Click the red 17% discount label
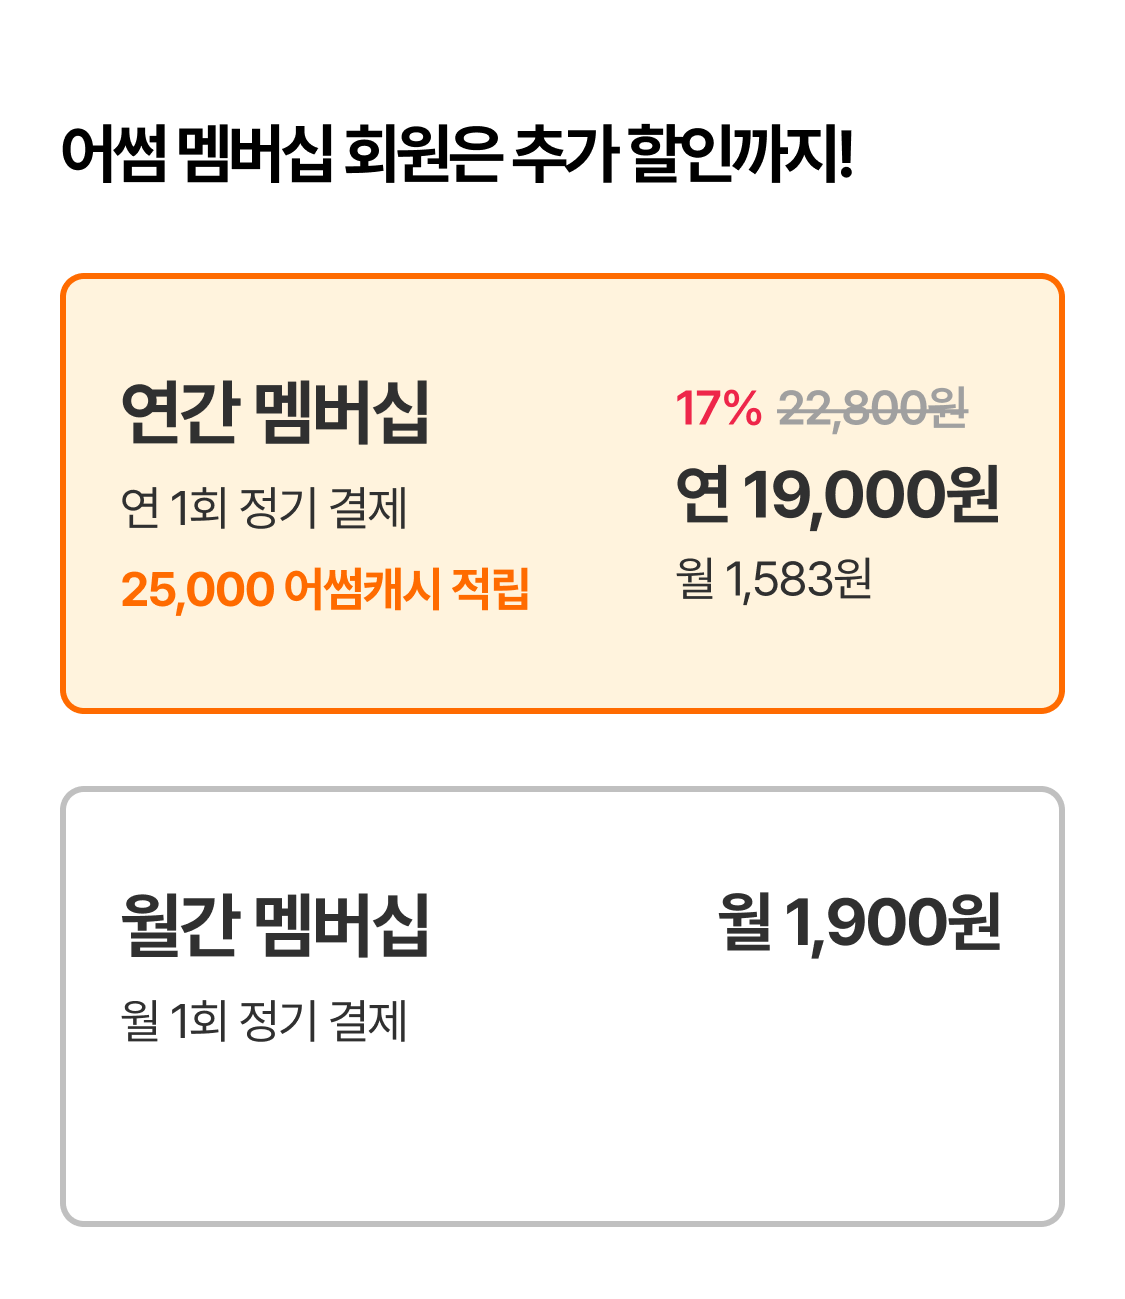This screenshot has width=1125, height=1299. tap(718, 408)
